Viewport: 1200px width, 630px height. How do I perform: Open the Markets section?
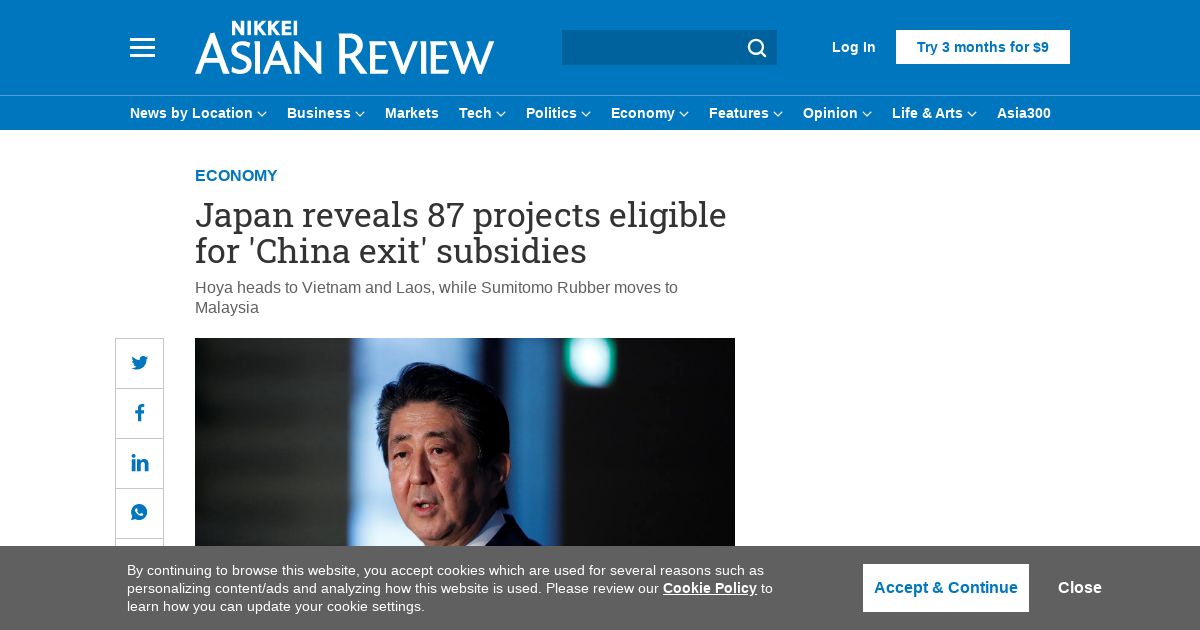point(412,113)
